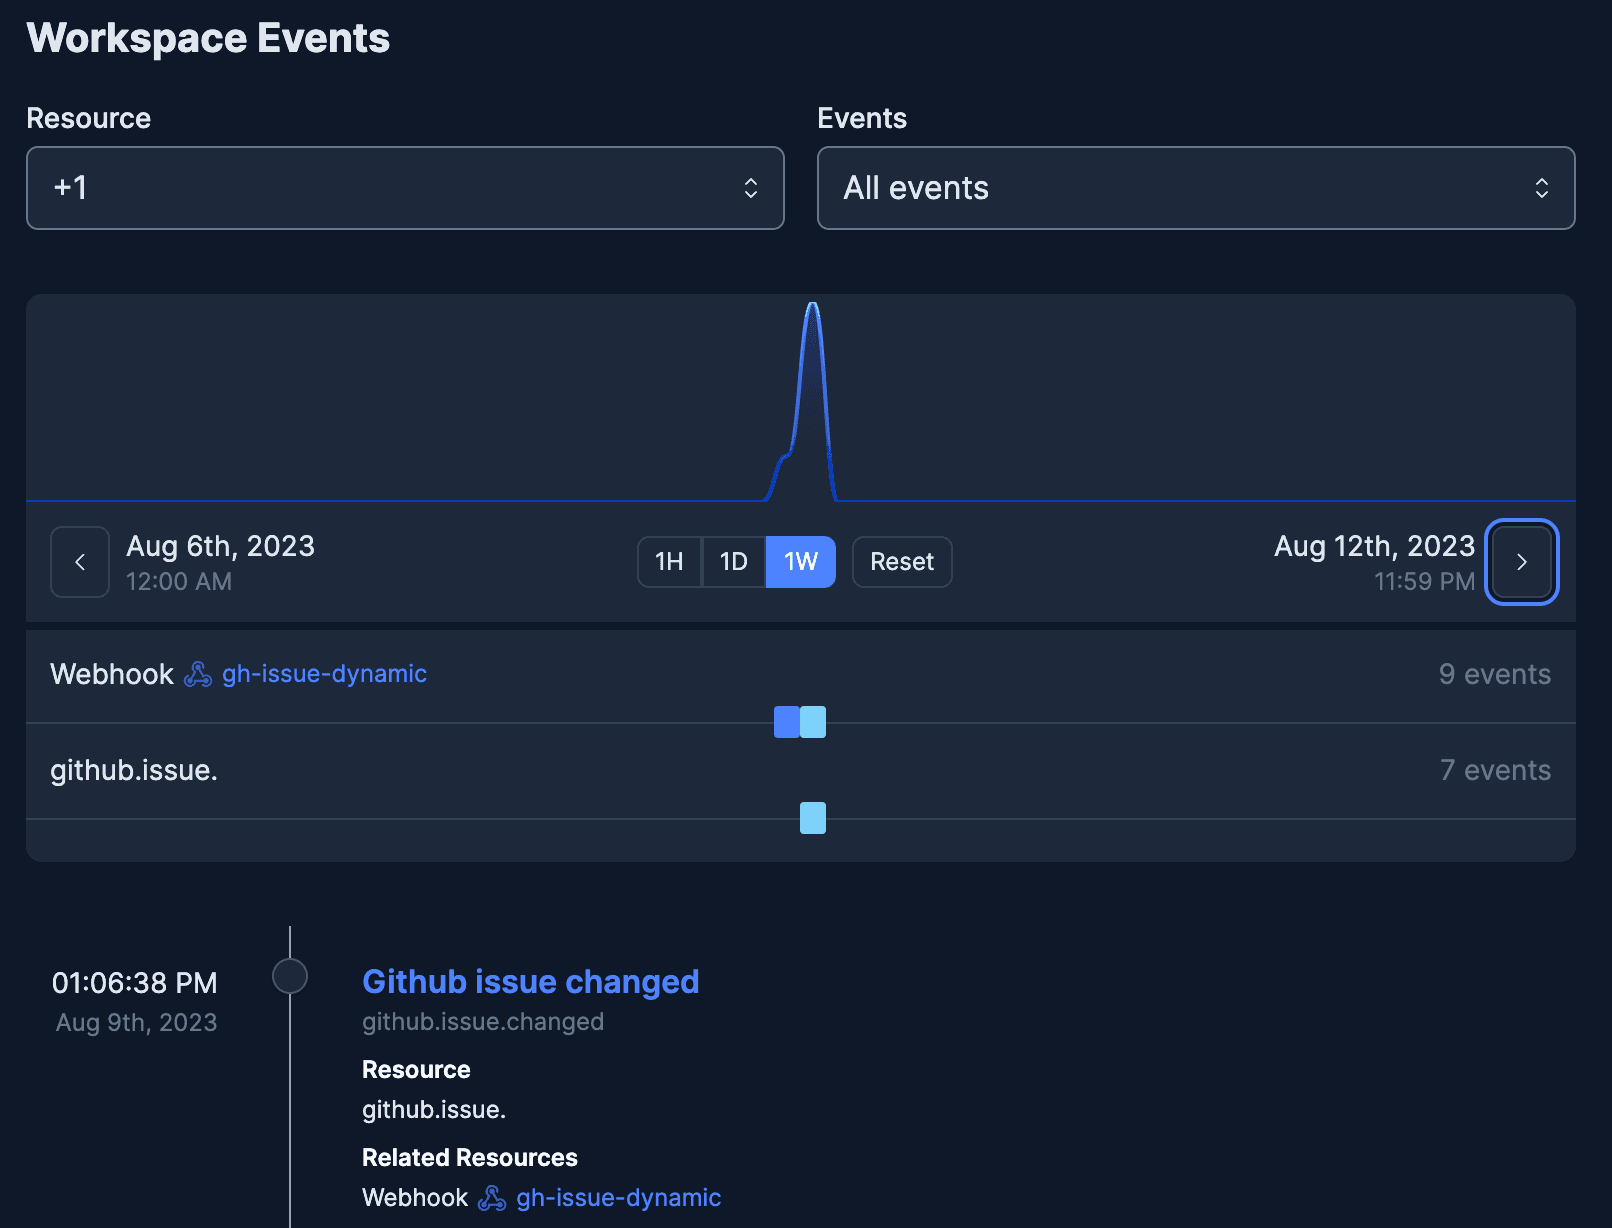Click webhook icon beside gh-issue-dynamic in timeline row

(198, 675)
